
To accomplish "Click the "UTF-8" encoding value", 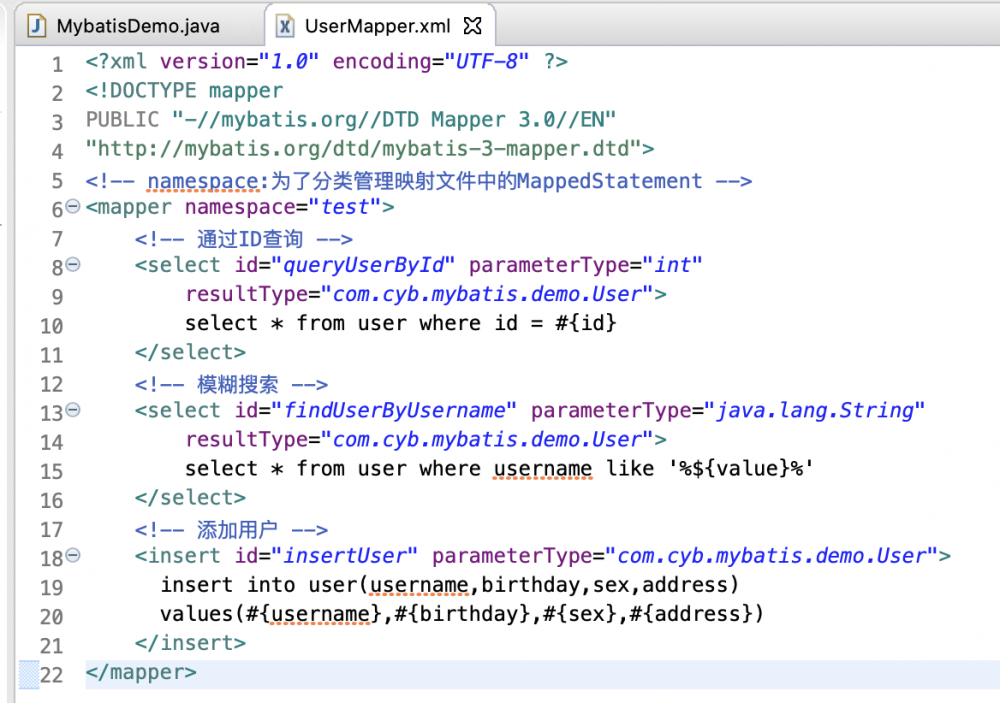I will tap(487, 61).
